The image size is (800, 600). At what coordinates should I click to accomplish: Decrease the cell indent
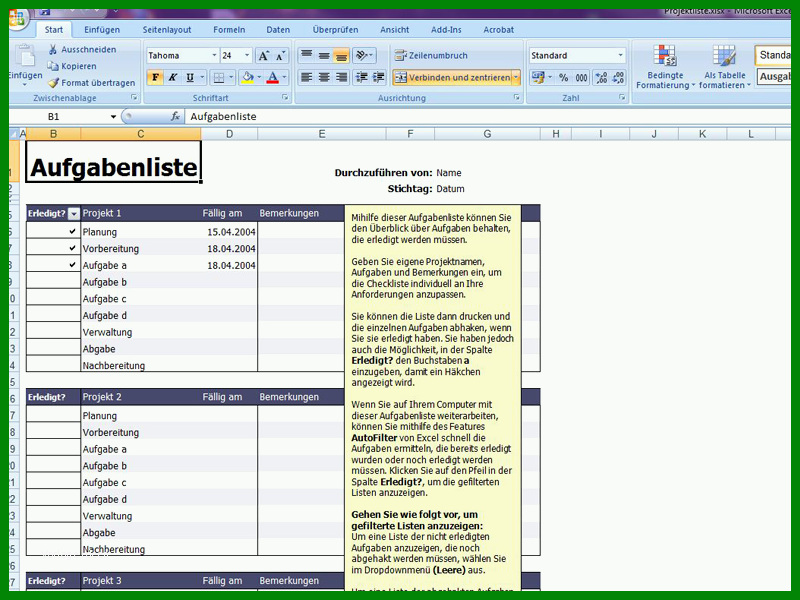click(361, 78)
